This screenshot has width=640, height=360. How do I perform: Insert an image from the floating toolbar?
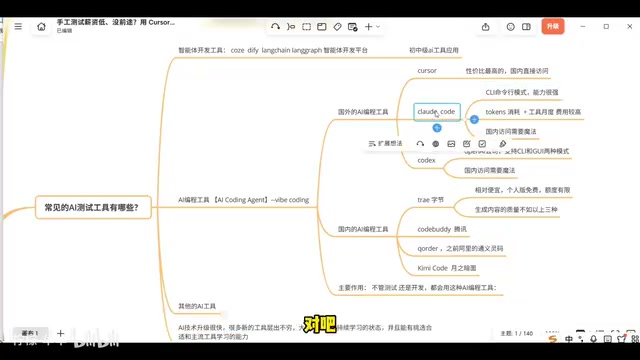pos(451,144)
